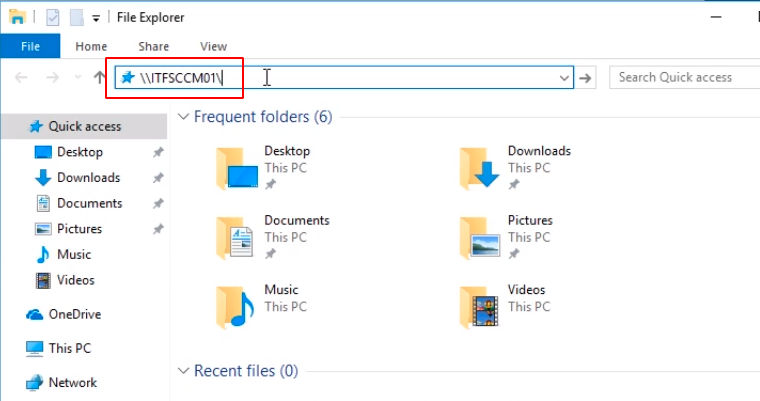The height and width of the screenshot is (401, 760).
Task: Select the Music folder icon in Frequent folders
Action: click(236, 307)
